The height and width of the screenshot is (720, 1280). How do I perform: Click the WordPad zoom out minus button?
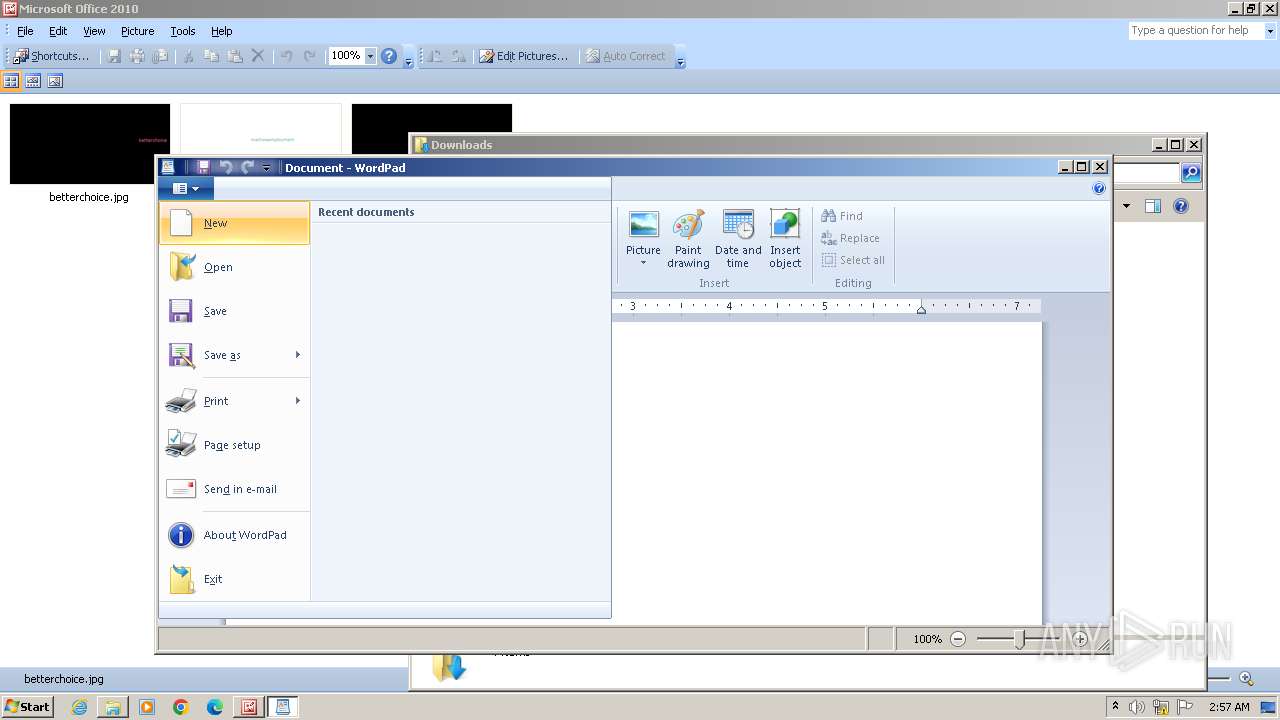(x=958, y=639)
